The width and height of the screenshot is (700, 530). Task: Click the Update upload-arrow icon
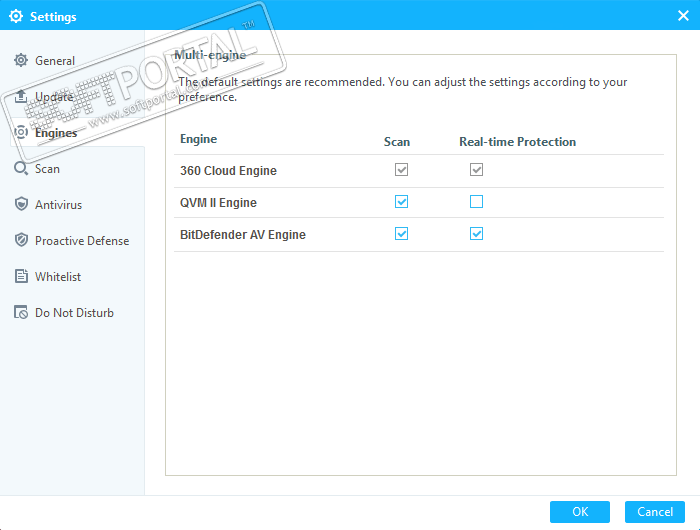(21, 96)
